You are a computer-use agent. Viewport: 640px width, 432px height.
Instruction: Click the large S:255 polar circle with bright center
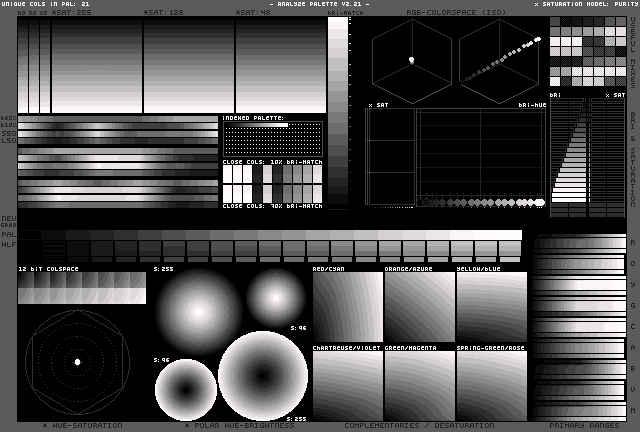[197, 311]
